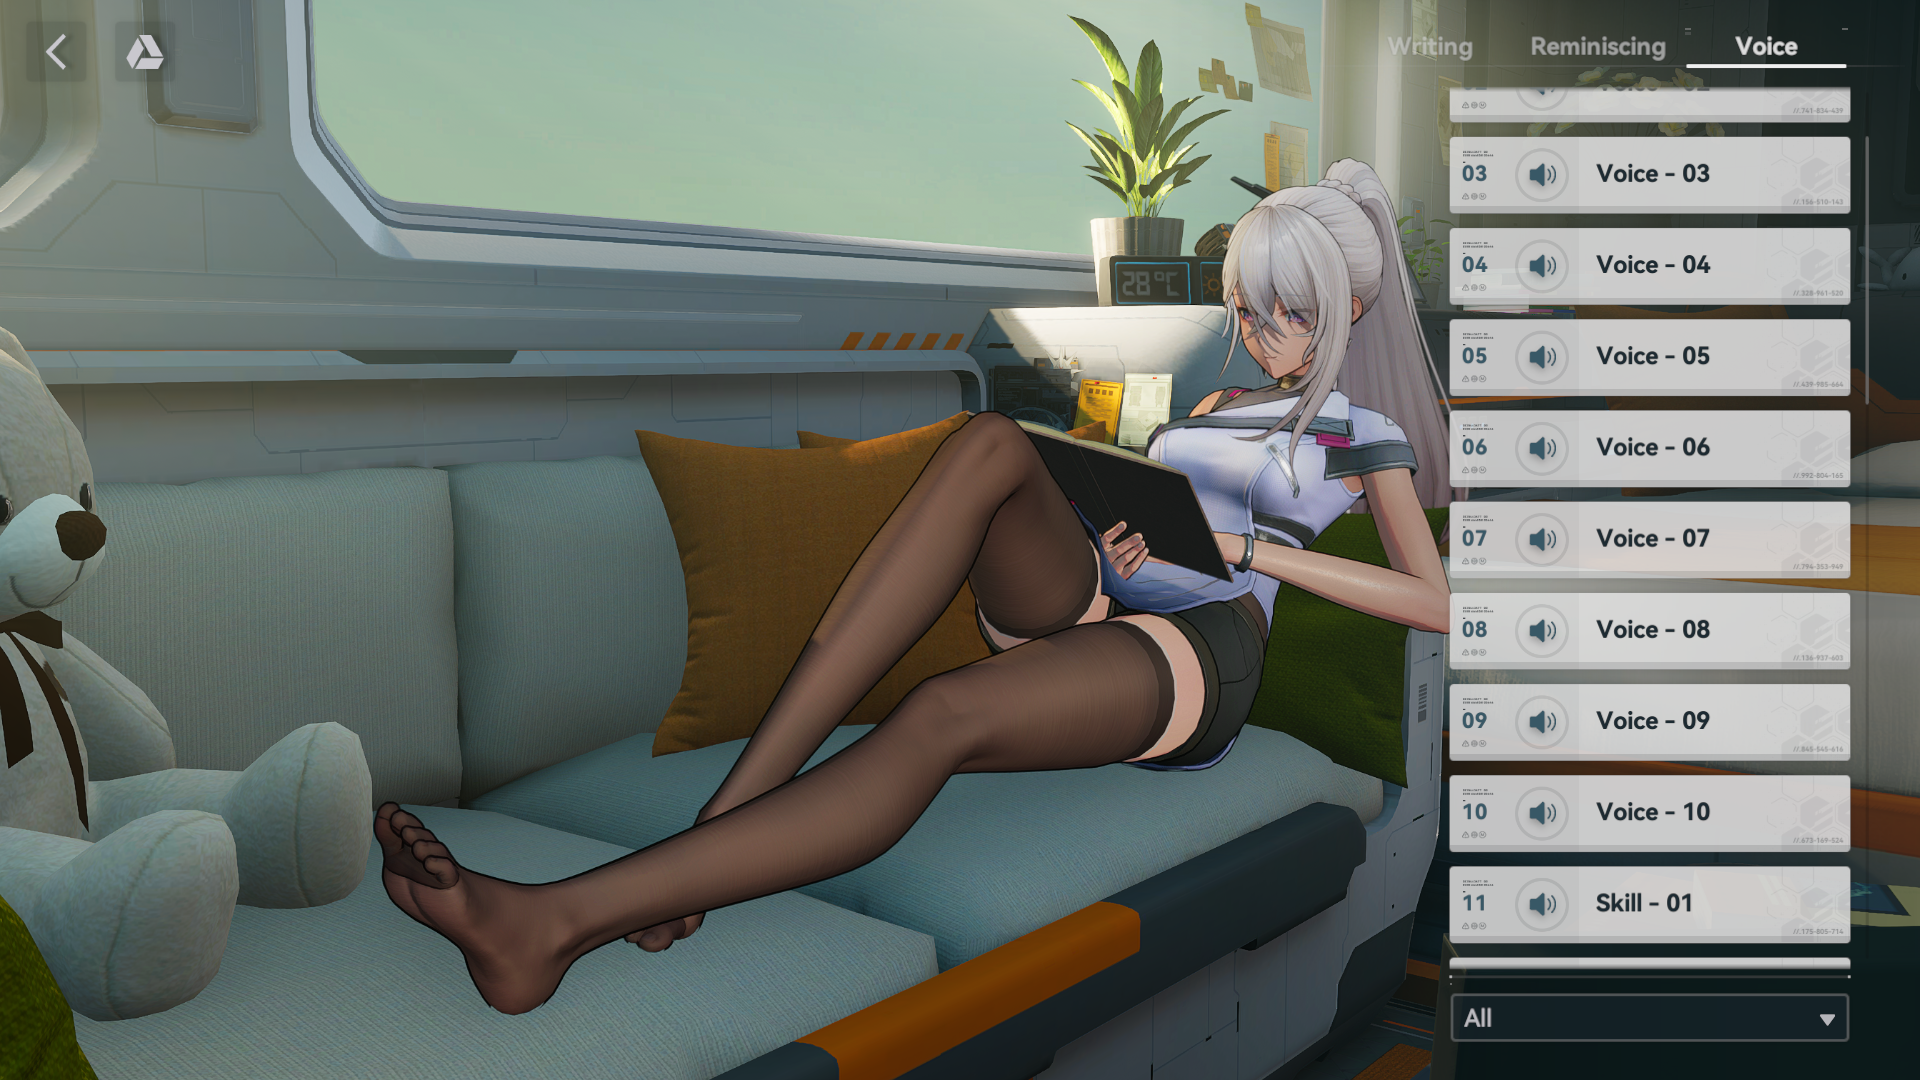
Task: Click the number 06 in the voice list
Action: point(1474,447)
